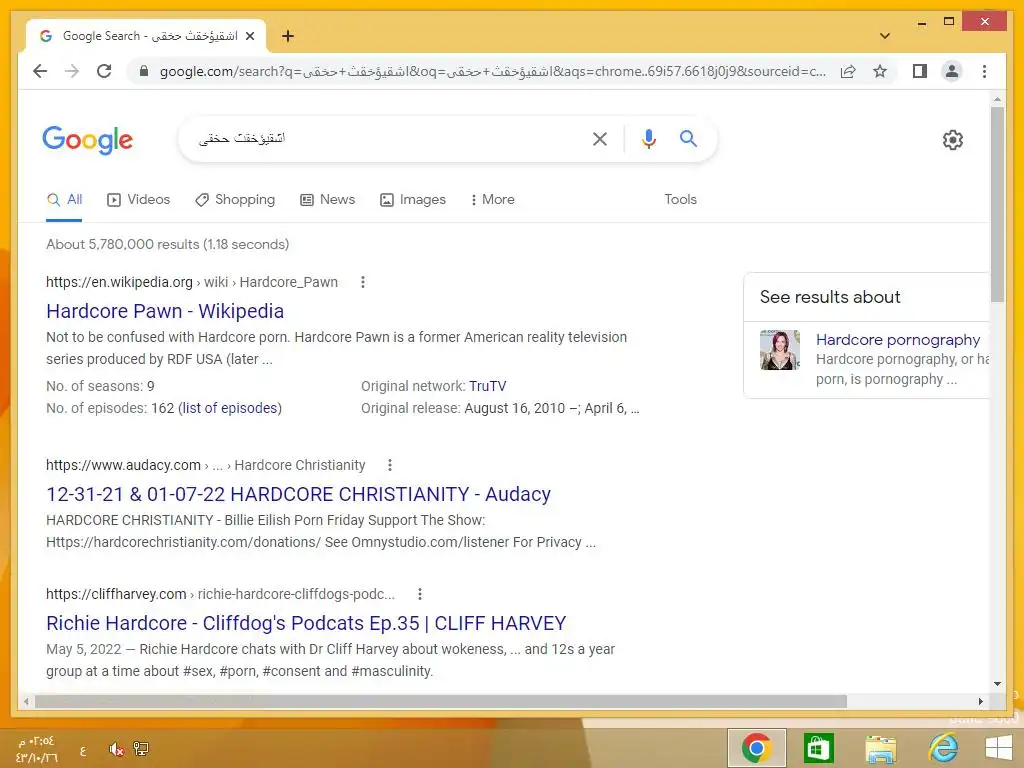Start voice search with the microphone

pyautogui.click(x=648, y=138)
